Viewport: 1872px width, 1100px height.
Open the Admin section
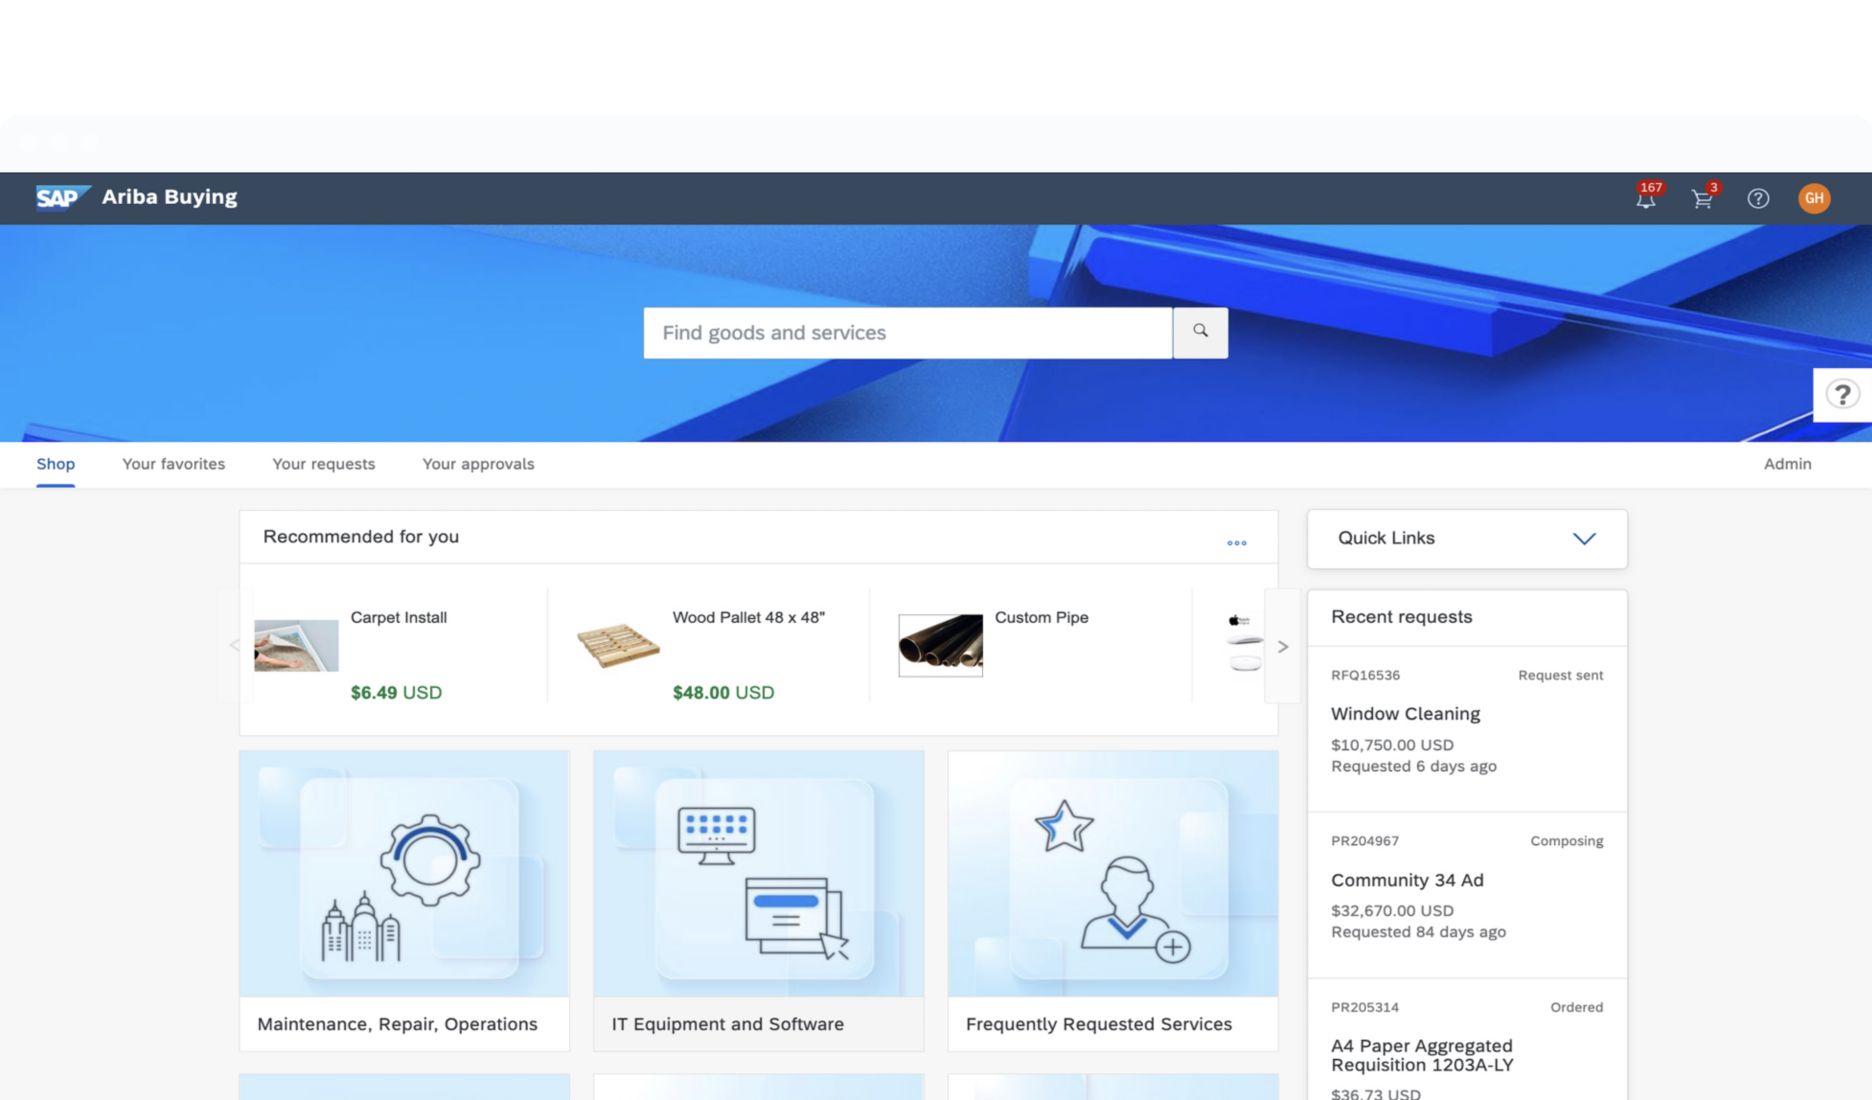coord(1787,464)
